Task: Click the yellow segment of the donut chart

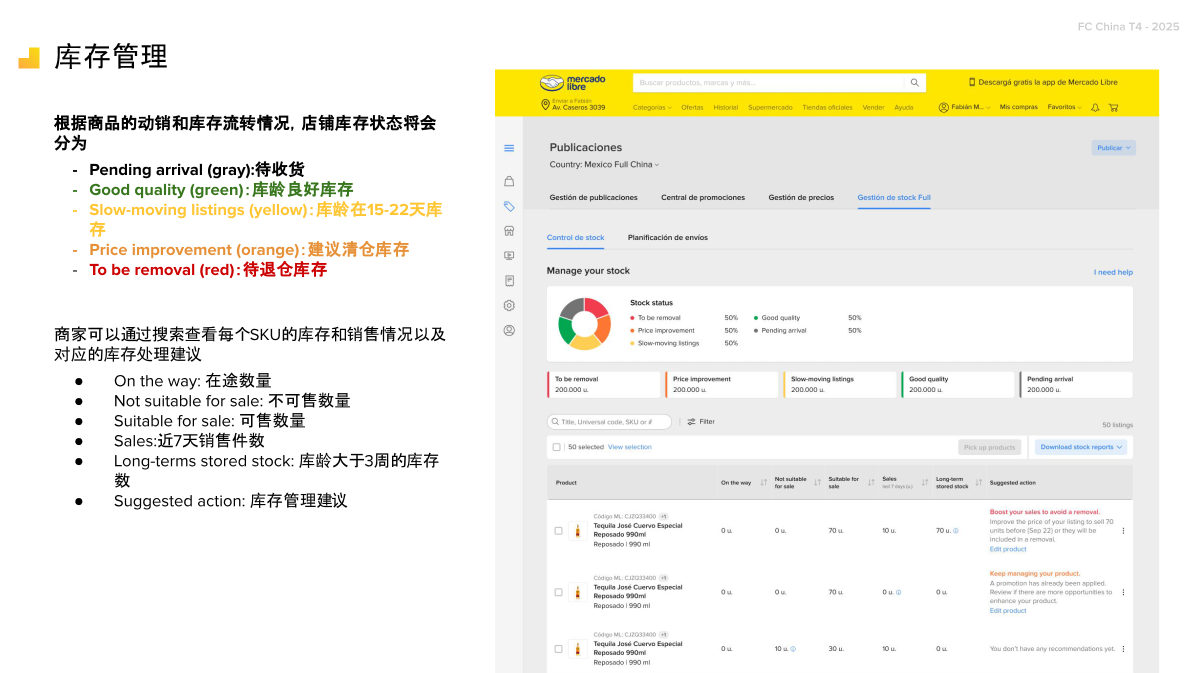Action: pos(586,343)
